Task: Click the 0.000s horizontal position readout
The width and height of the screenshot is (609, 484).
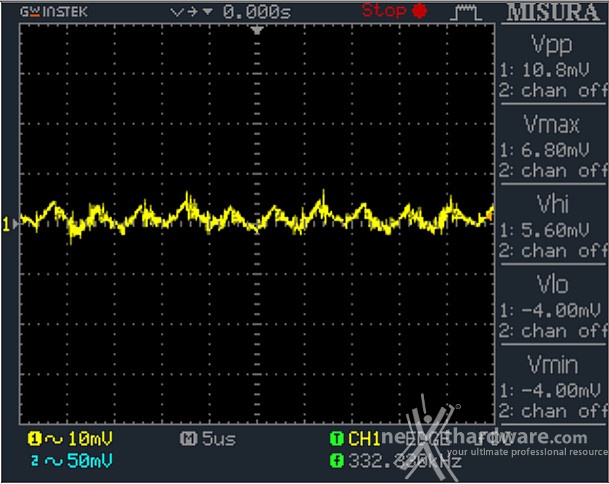Action: 257,12
